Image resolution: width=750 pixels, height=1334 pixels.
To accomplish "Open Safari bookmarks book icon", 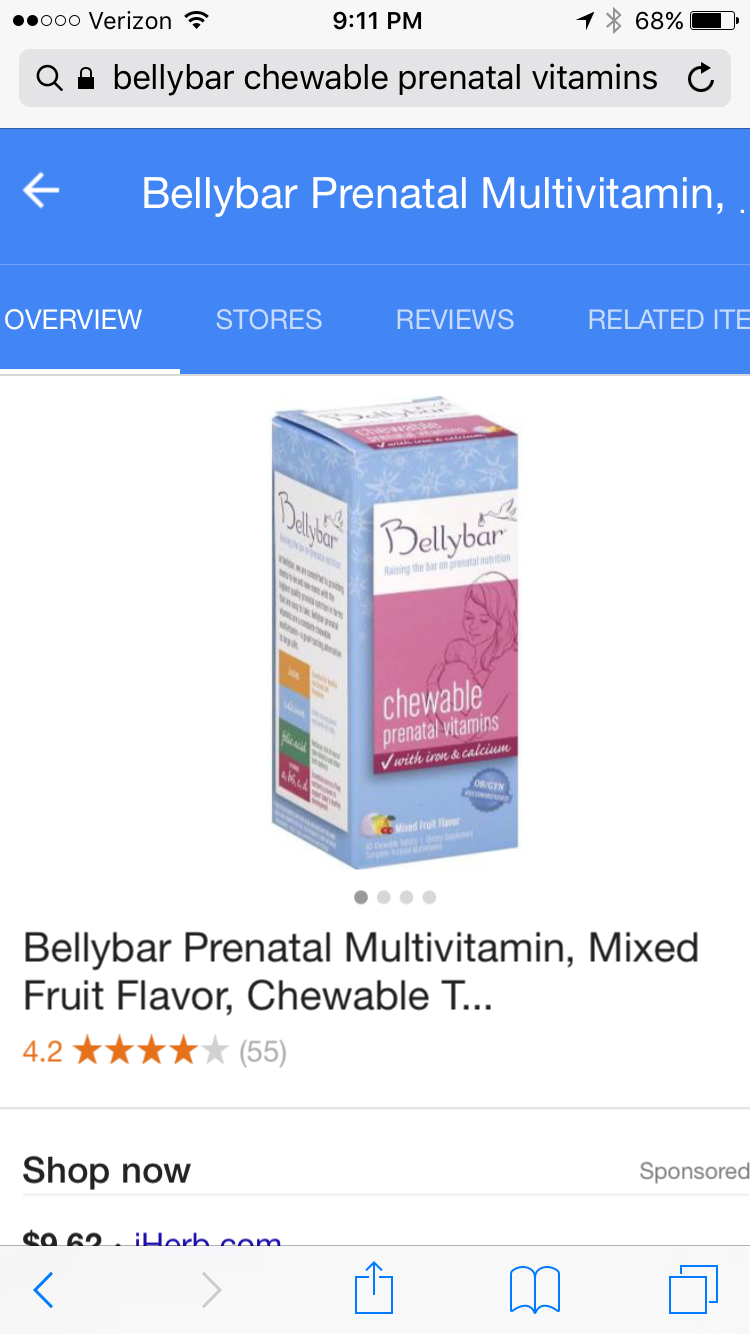I will [x=534, y=1290].
